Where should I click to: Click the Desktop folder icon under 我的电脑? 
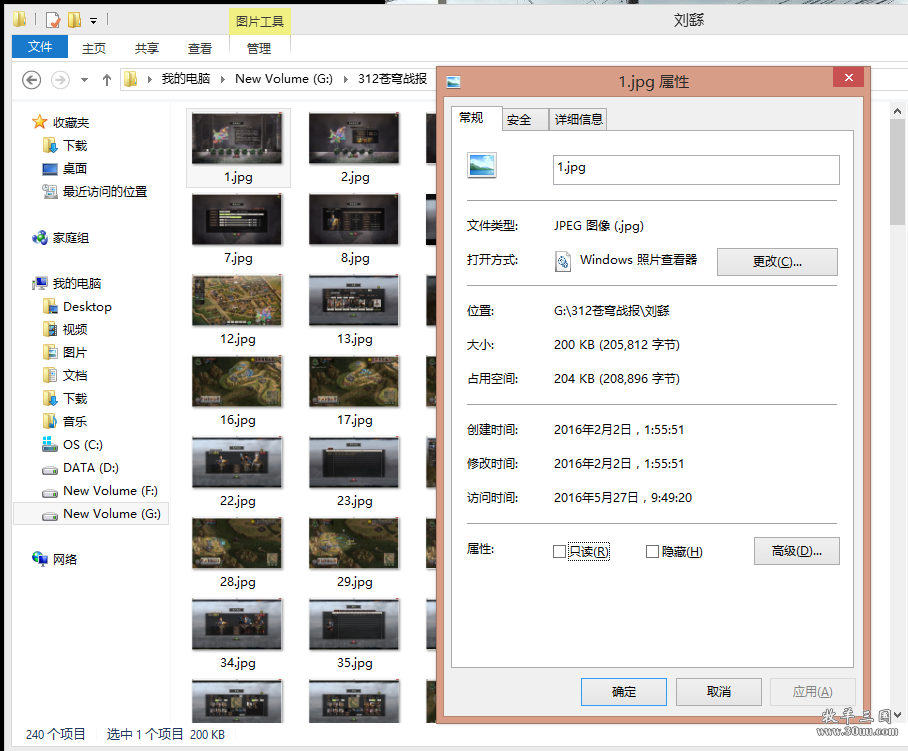pos(50,306)
